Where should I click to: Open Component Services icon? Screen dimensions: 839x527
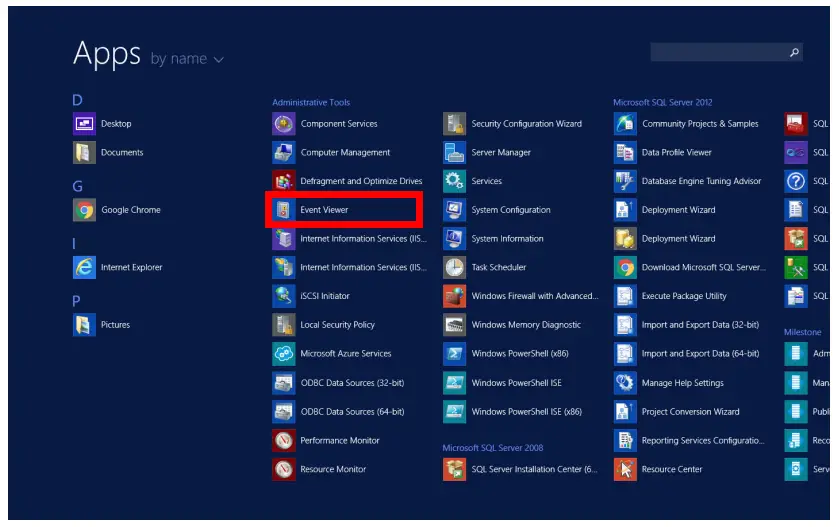click(284, 124)
